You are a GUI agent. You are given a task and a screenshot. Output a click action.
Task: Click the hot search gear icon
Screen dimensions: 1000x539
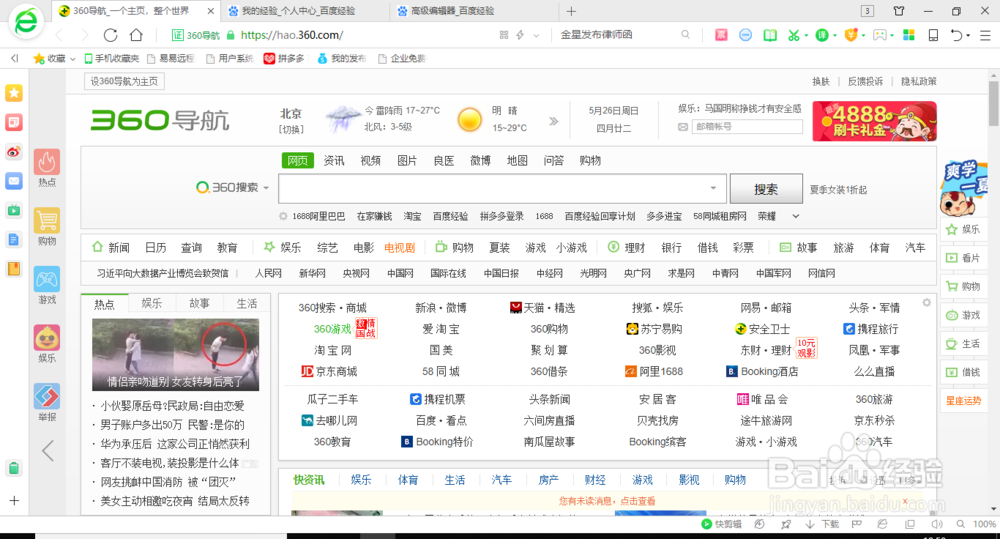(283, 216)
